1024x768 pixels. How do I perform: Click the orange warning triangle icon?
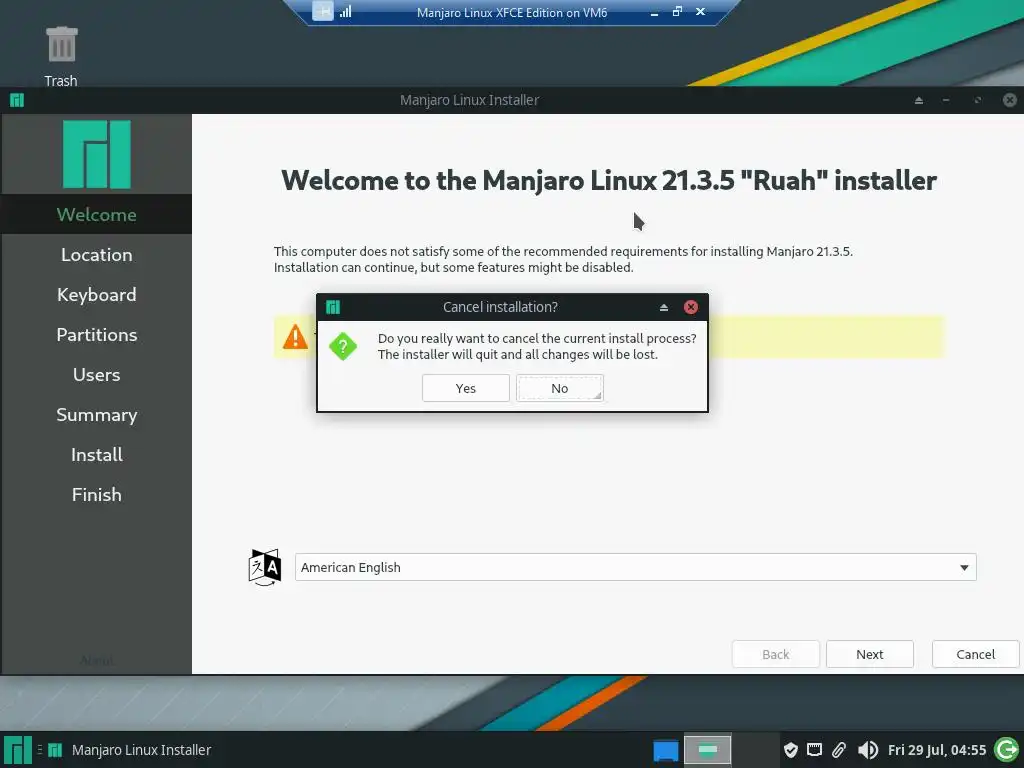pyautogui.click(x=295, y=337)
